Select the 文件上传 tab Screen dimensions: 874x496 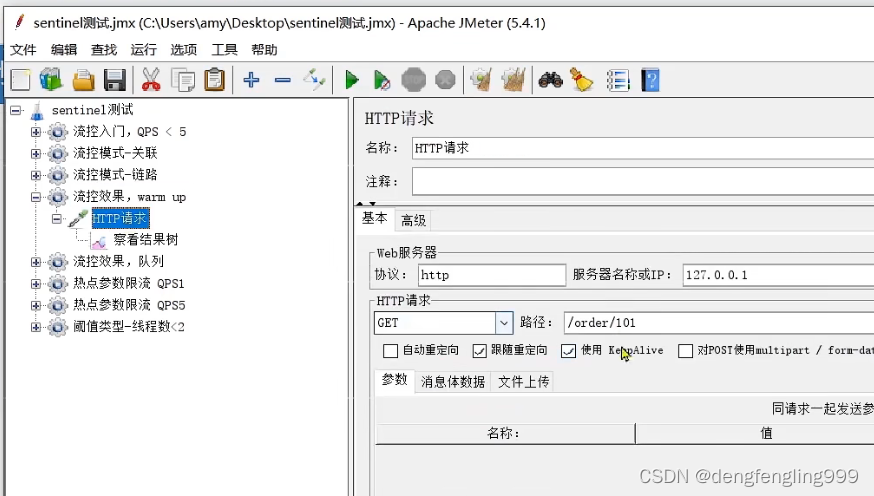523,382
